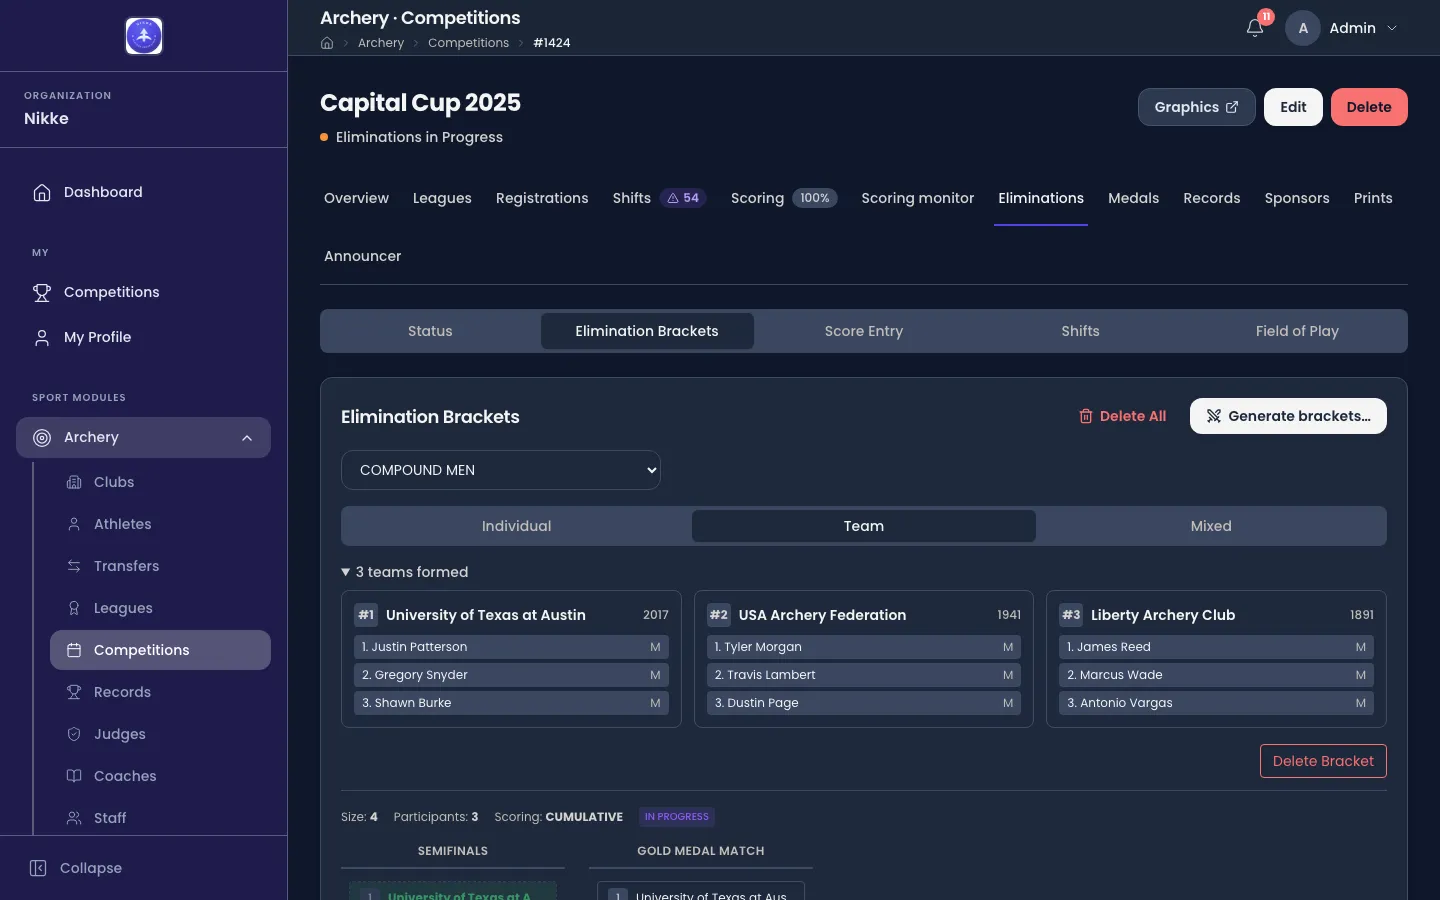Click the Coaches book icon
The width and height of the screenshot is (1440, 900).
74,776
